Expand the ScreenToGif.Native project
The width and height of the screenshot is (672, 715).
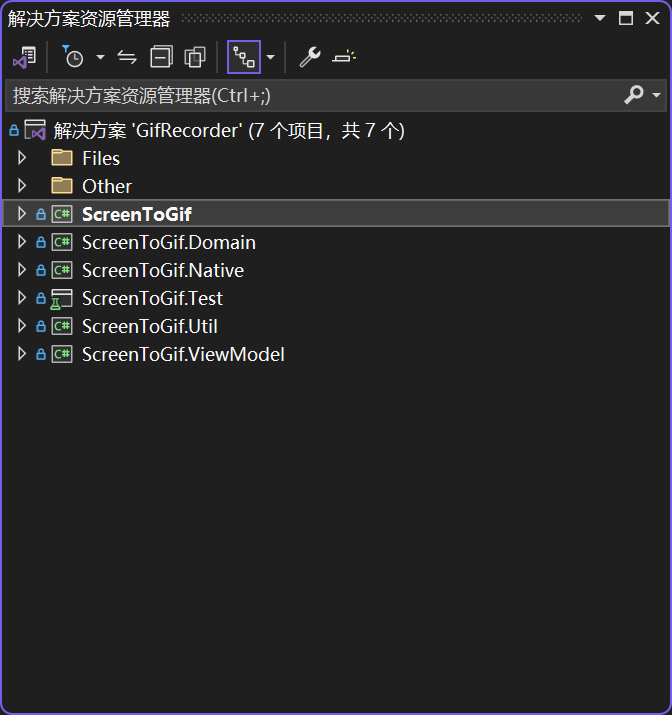pos(21,270)
